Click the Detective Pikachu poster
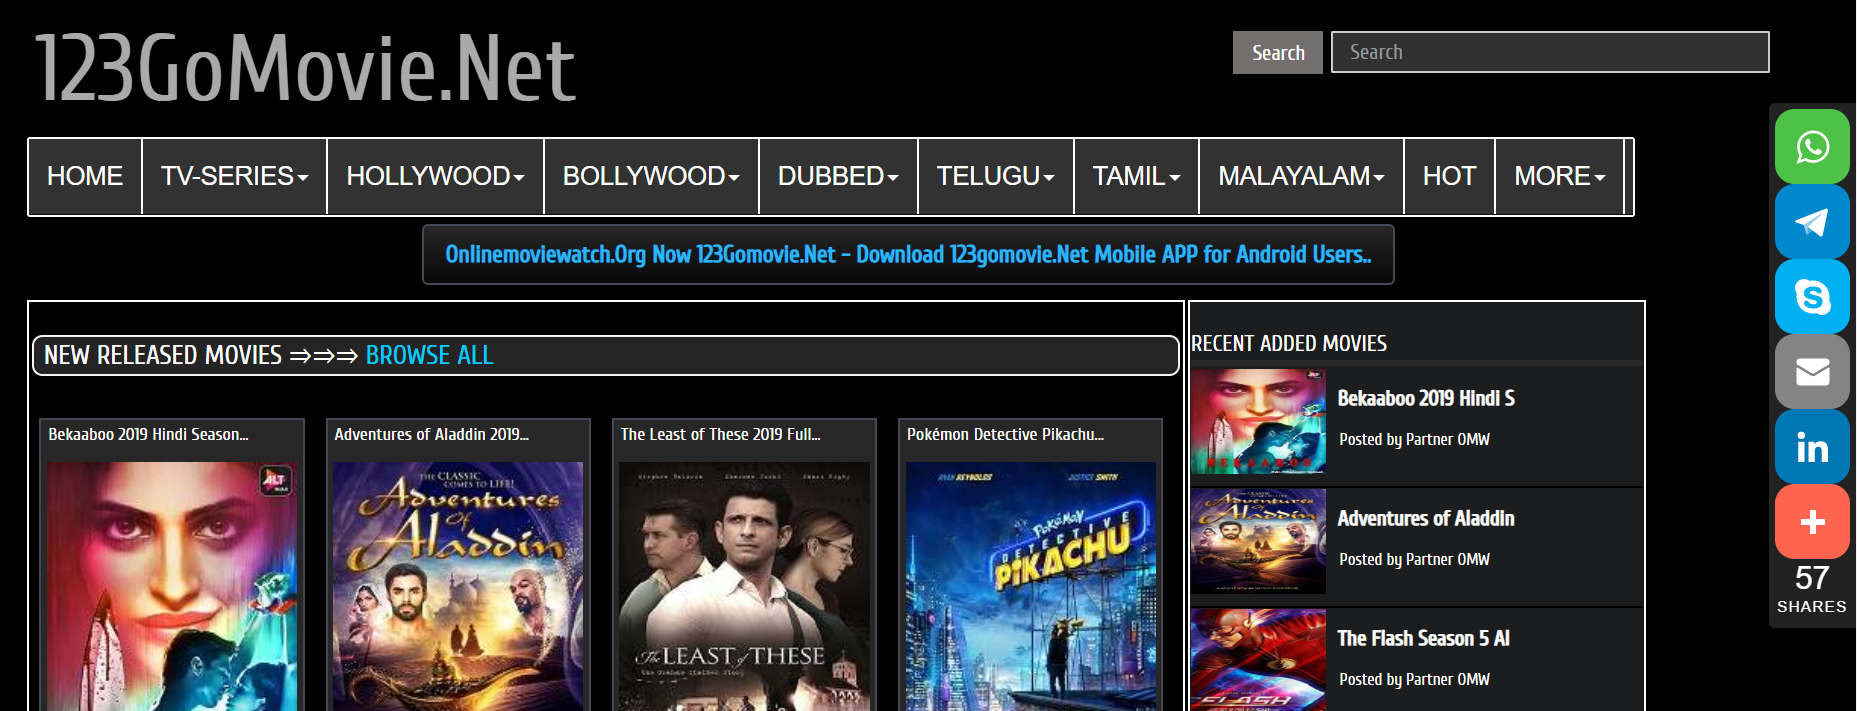 click(x=1031, y=586)
